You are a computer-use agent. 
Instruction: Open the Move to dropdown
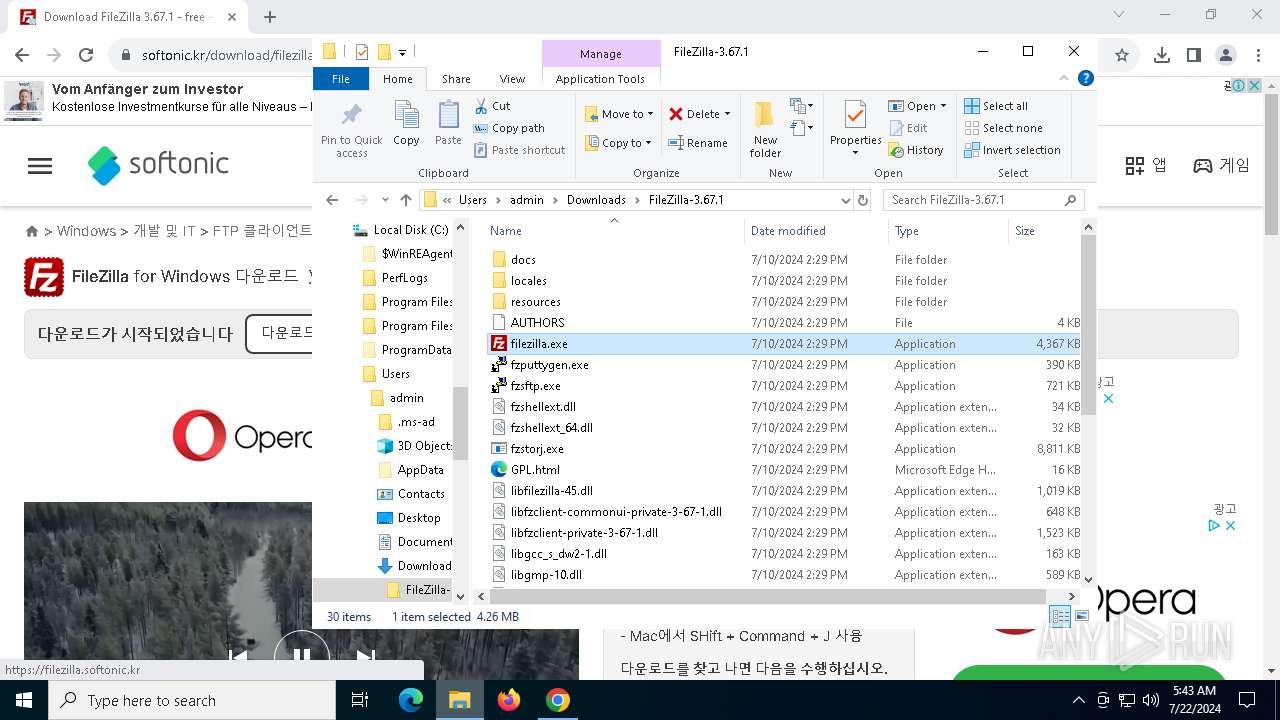click(x=619, y=114)
